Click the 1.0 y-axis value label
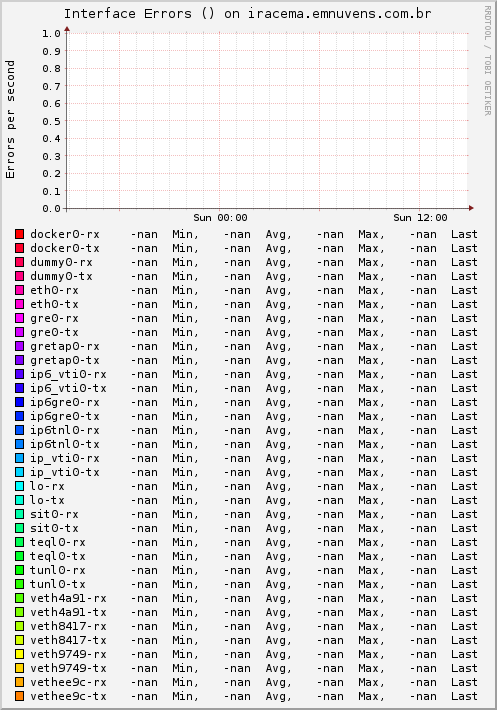 tap(51, 34)
